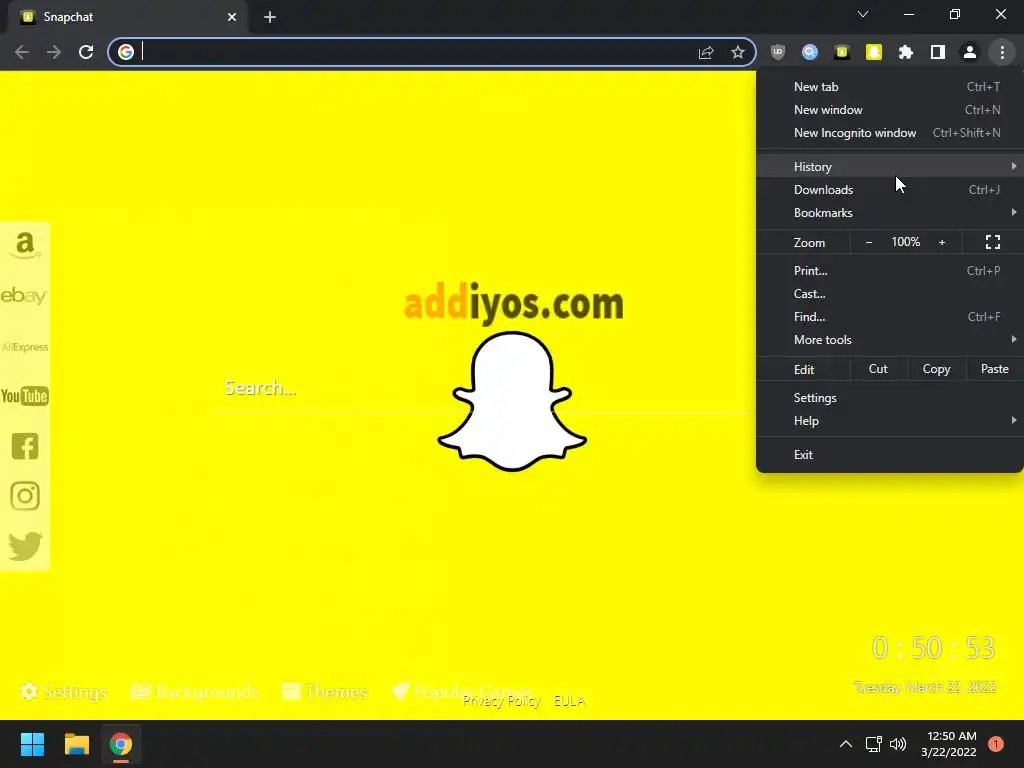Choose New window from the menu

click(x=889, y=110)
